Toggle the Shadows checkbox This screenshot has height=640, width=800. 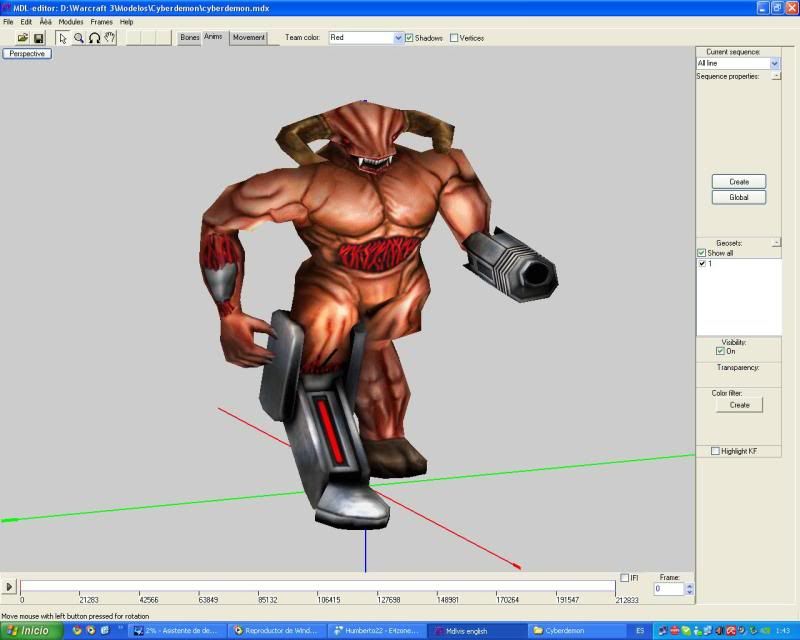[409, 38]
